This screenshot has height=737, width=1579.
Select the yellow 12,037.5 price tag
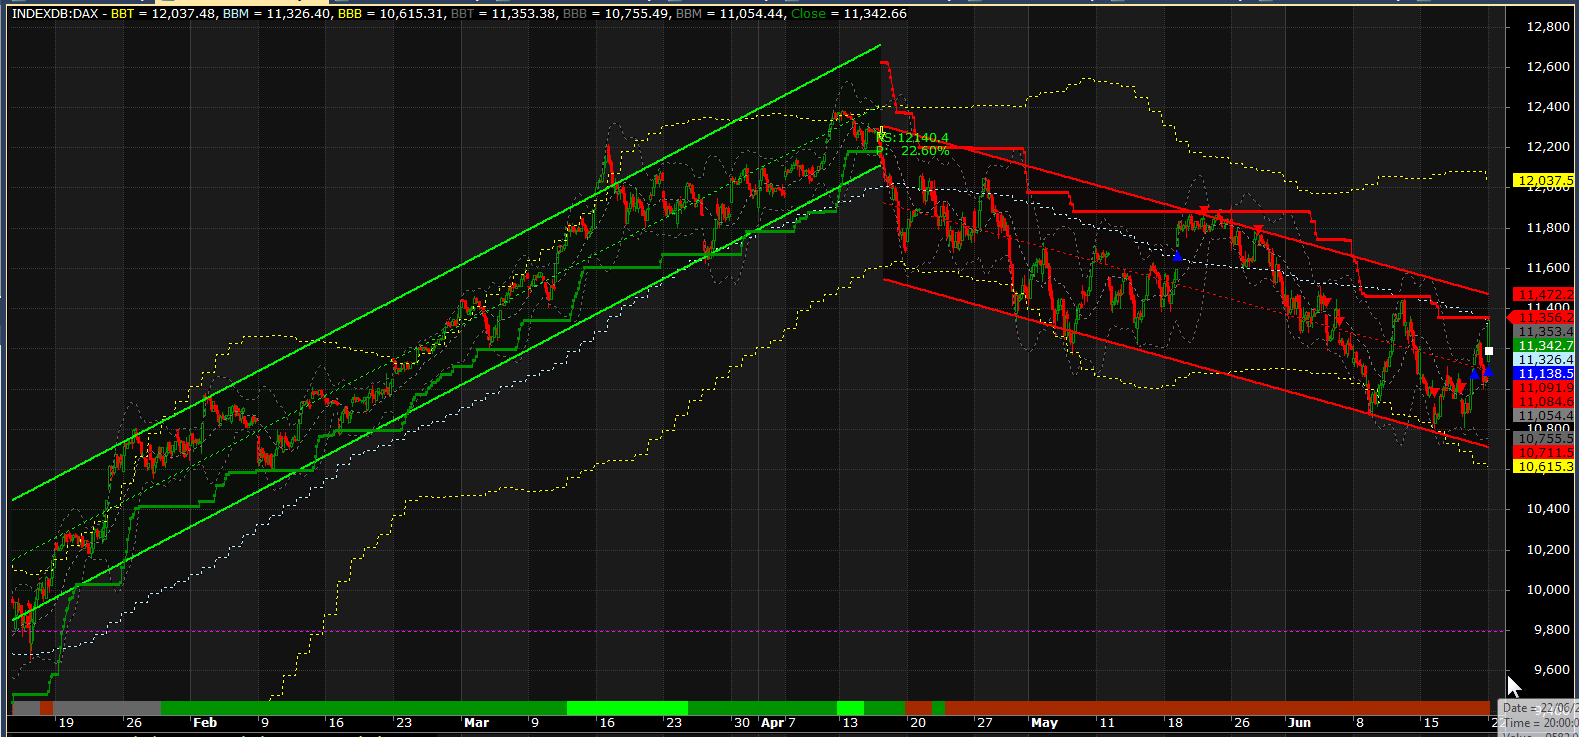tap(1545, 181)
